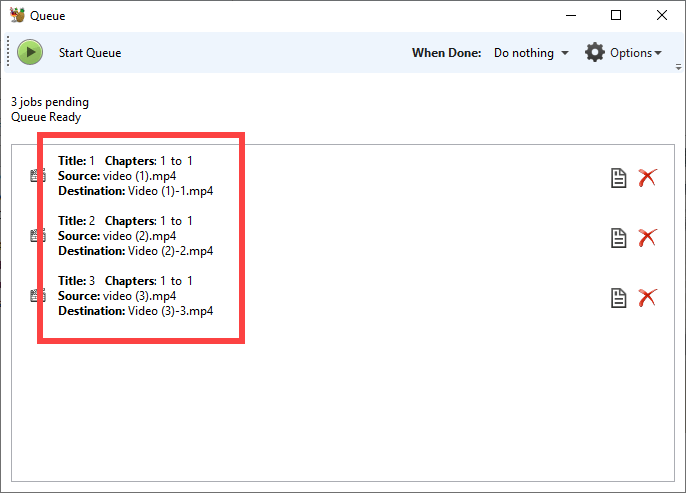Edit the video (3).mp4 job via document icon

click(618, 298)
